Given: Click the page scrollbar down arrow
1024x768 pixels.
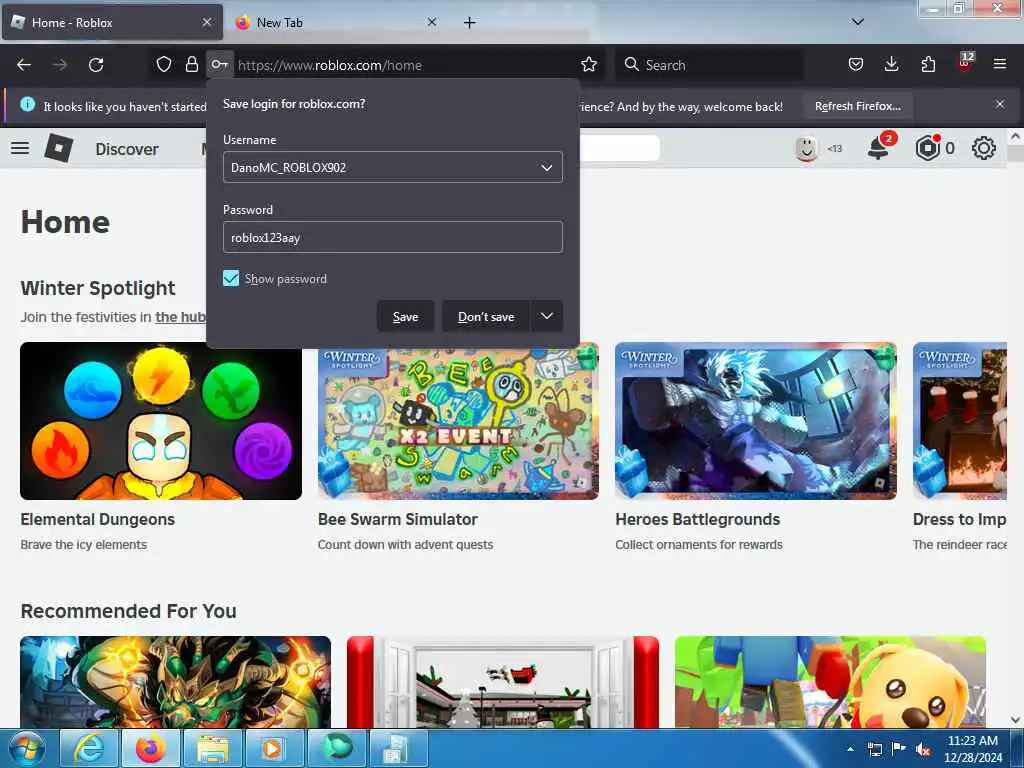Looking at the screenshot, I should (1015, 720).
